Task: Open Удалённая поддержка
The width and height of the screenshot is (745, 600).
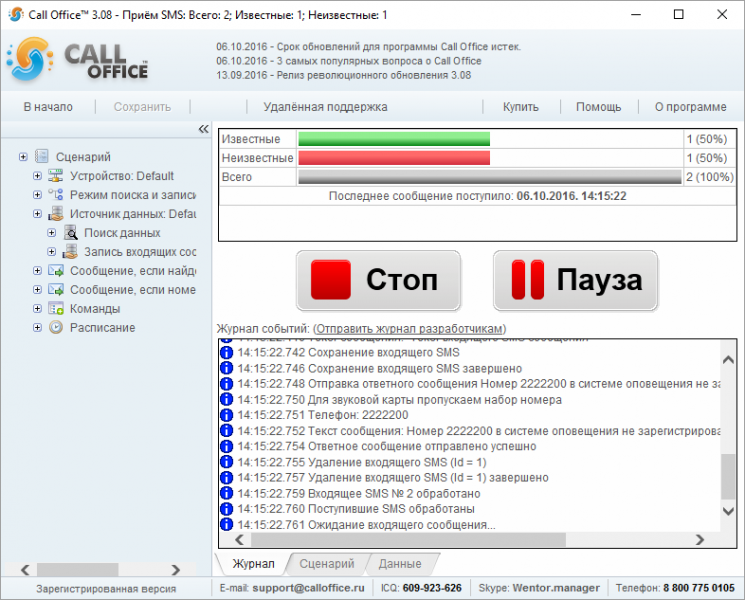Action: tap(325, 107)
